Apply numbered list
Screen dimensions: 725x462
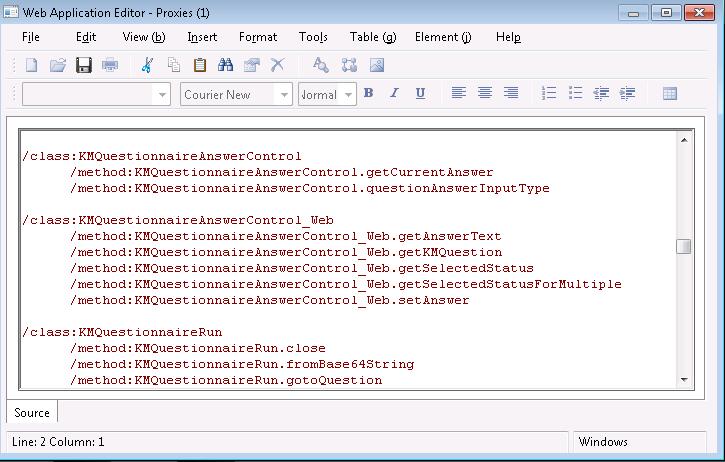coord(549,93)
